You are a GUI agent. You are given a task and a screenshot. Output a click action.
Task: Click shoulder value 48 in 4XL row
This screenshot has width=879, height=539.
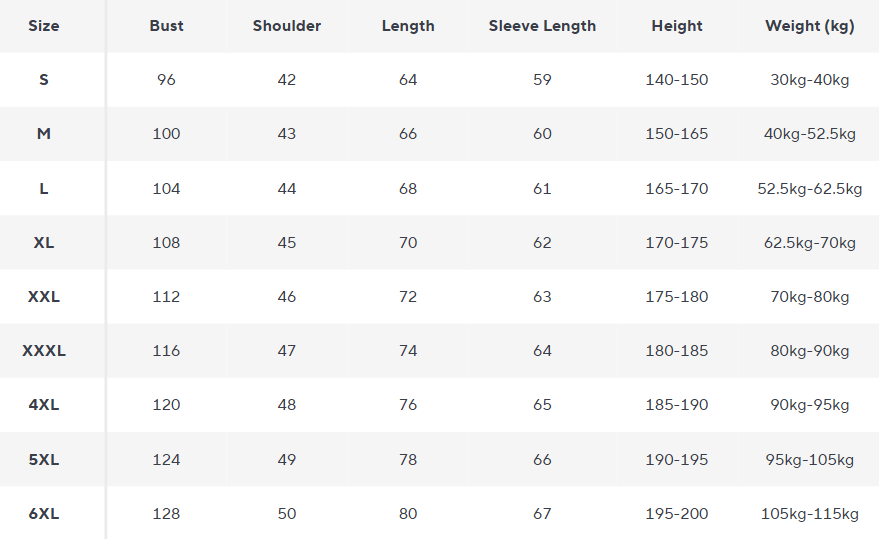(x=287, y=405)
